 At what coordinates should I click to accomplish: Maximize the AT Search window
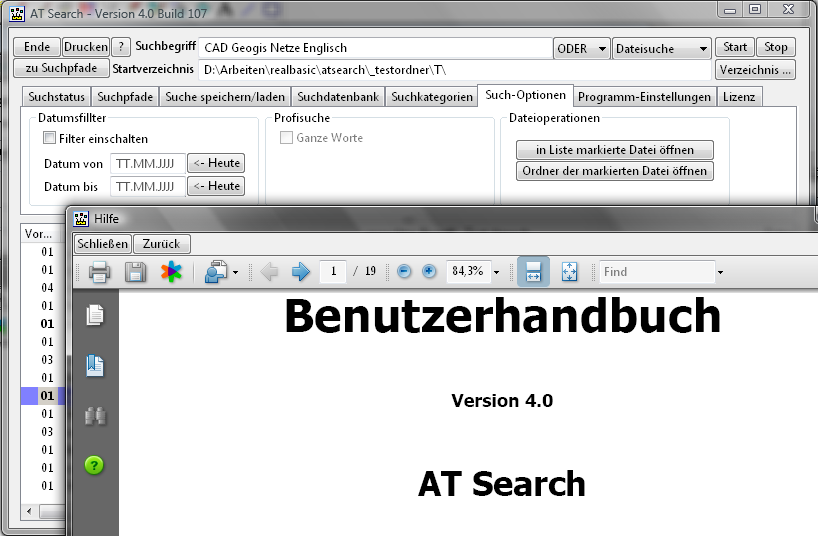(x=755, y=9)
